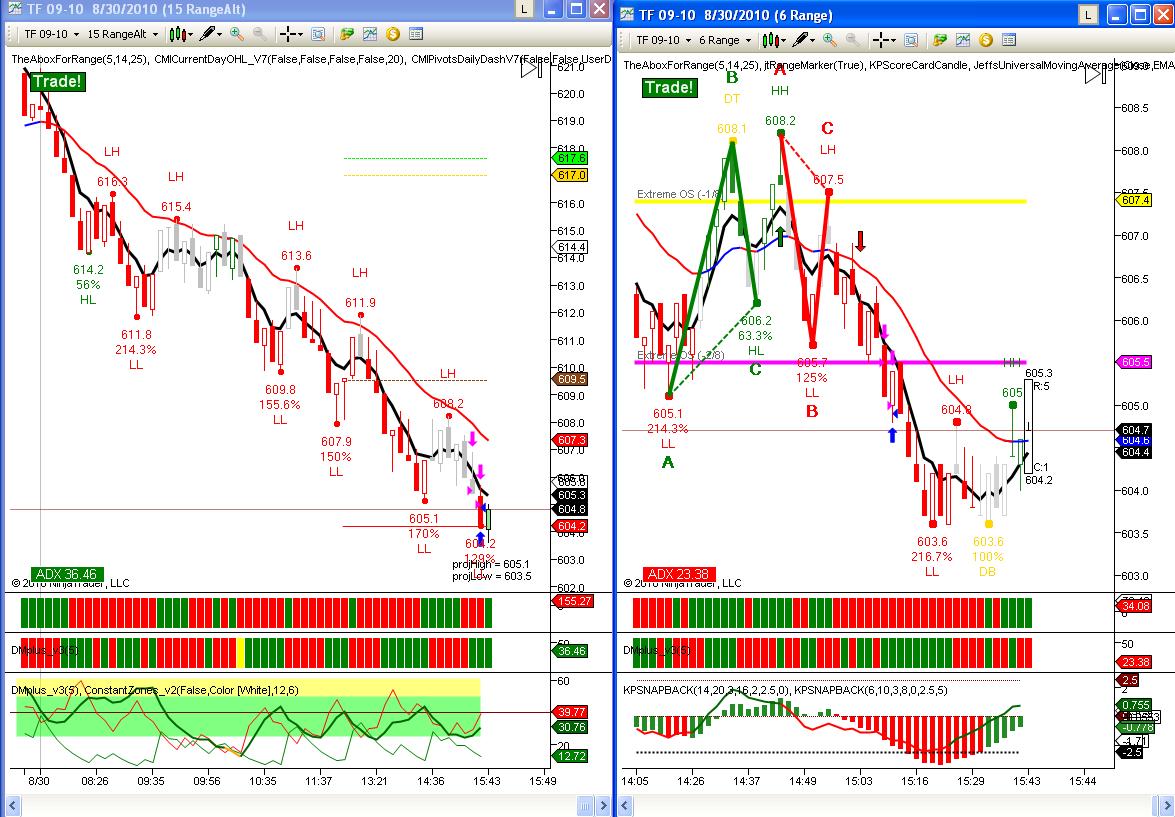Screen dimensions: 1175x817
Task: Click the 603.6 216.7% LL swing label
Action: click(932, 556)
